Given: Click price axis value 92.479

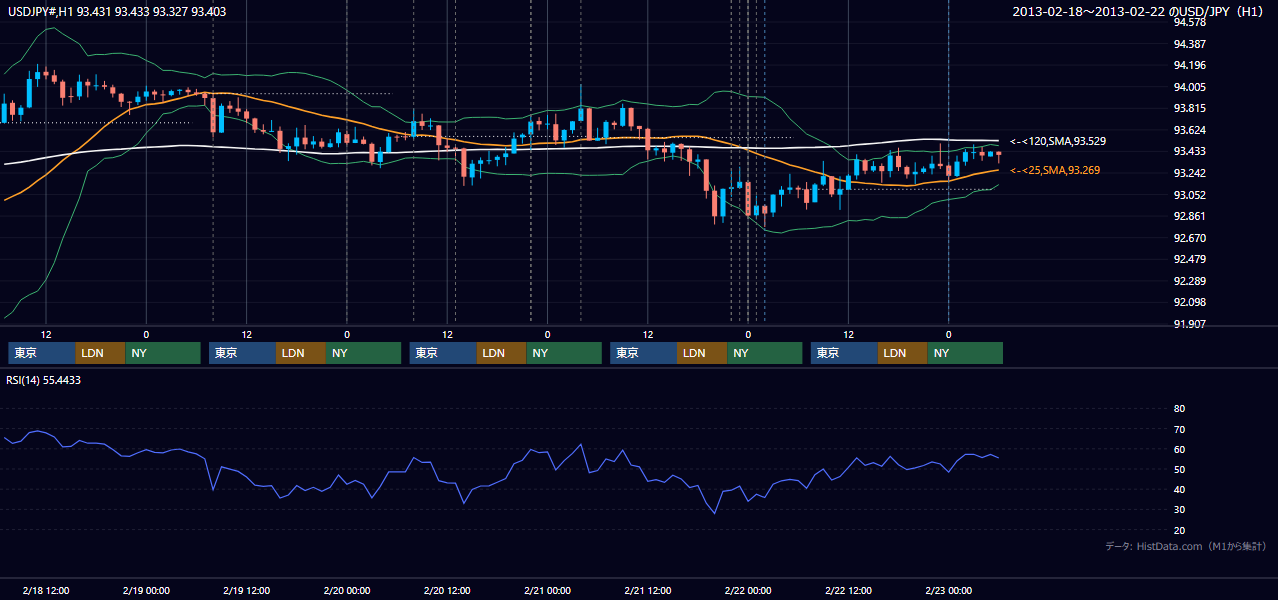Looking at the screenshot, I should (x=1189, y=259).
